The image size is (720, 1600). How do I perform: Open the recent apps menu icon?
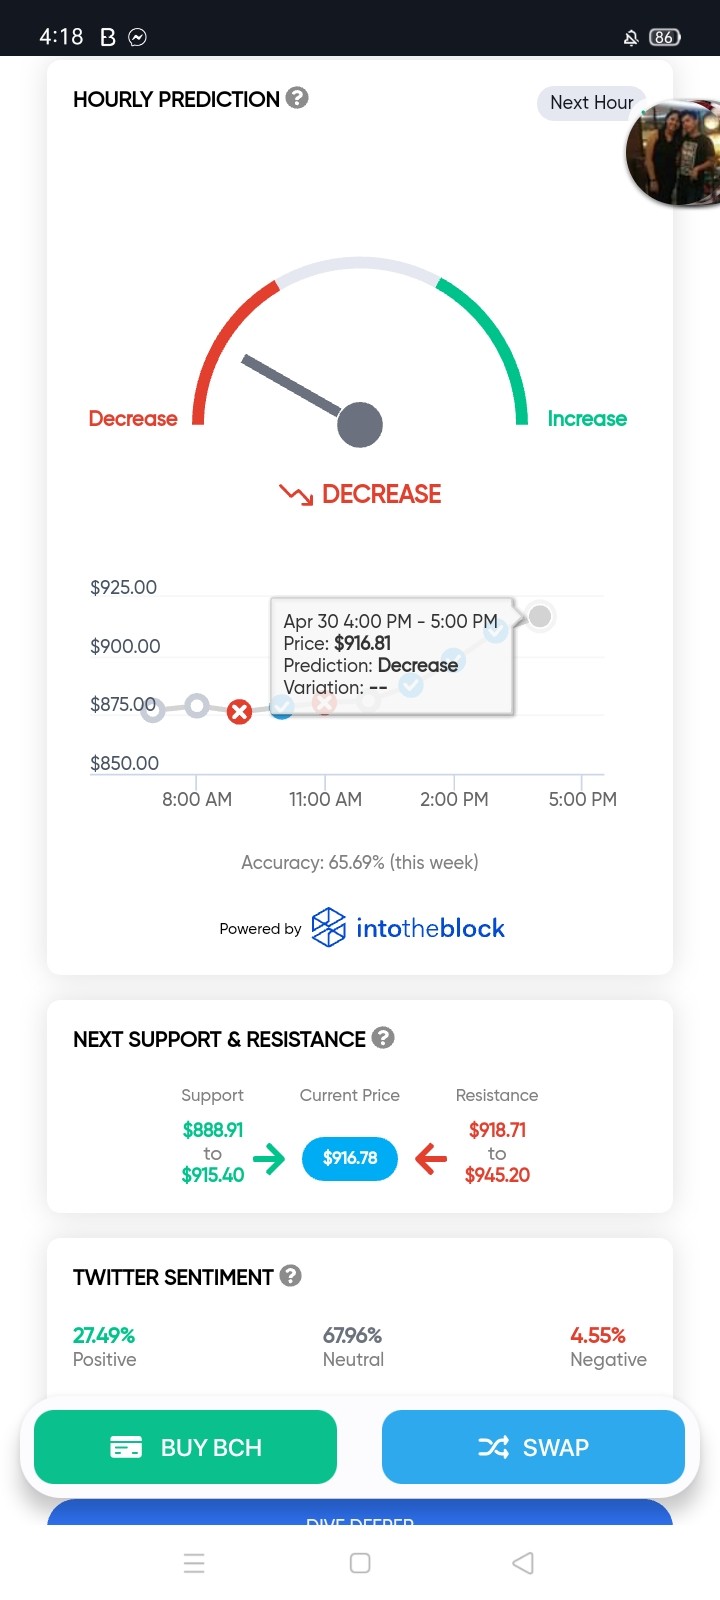pyautogui.click(x=195, y=1563)
